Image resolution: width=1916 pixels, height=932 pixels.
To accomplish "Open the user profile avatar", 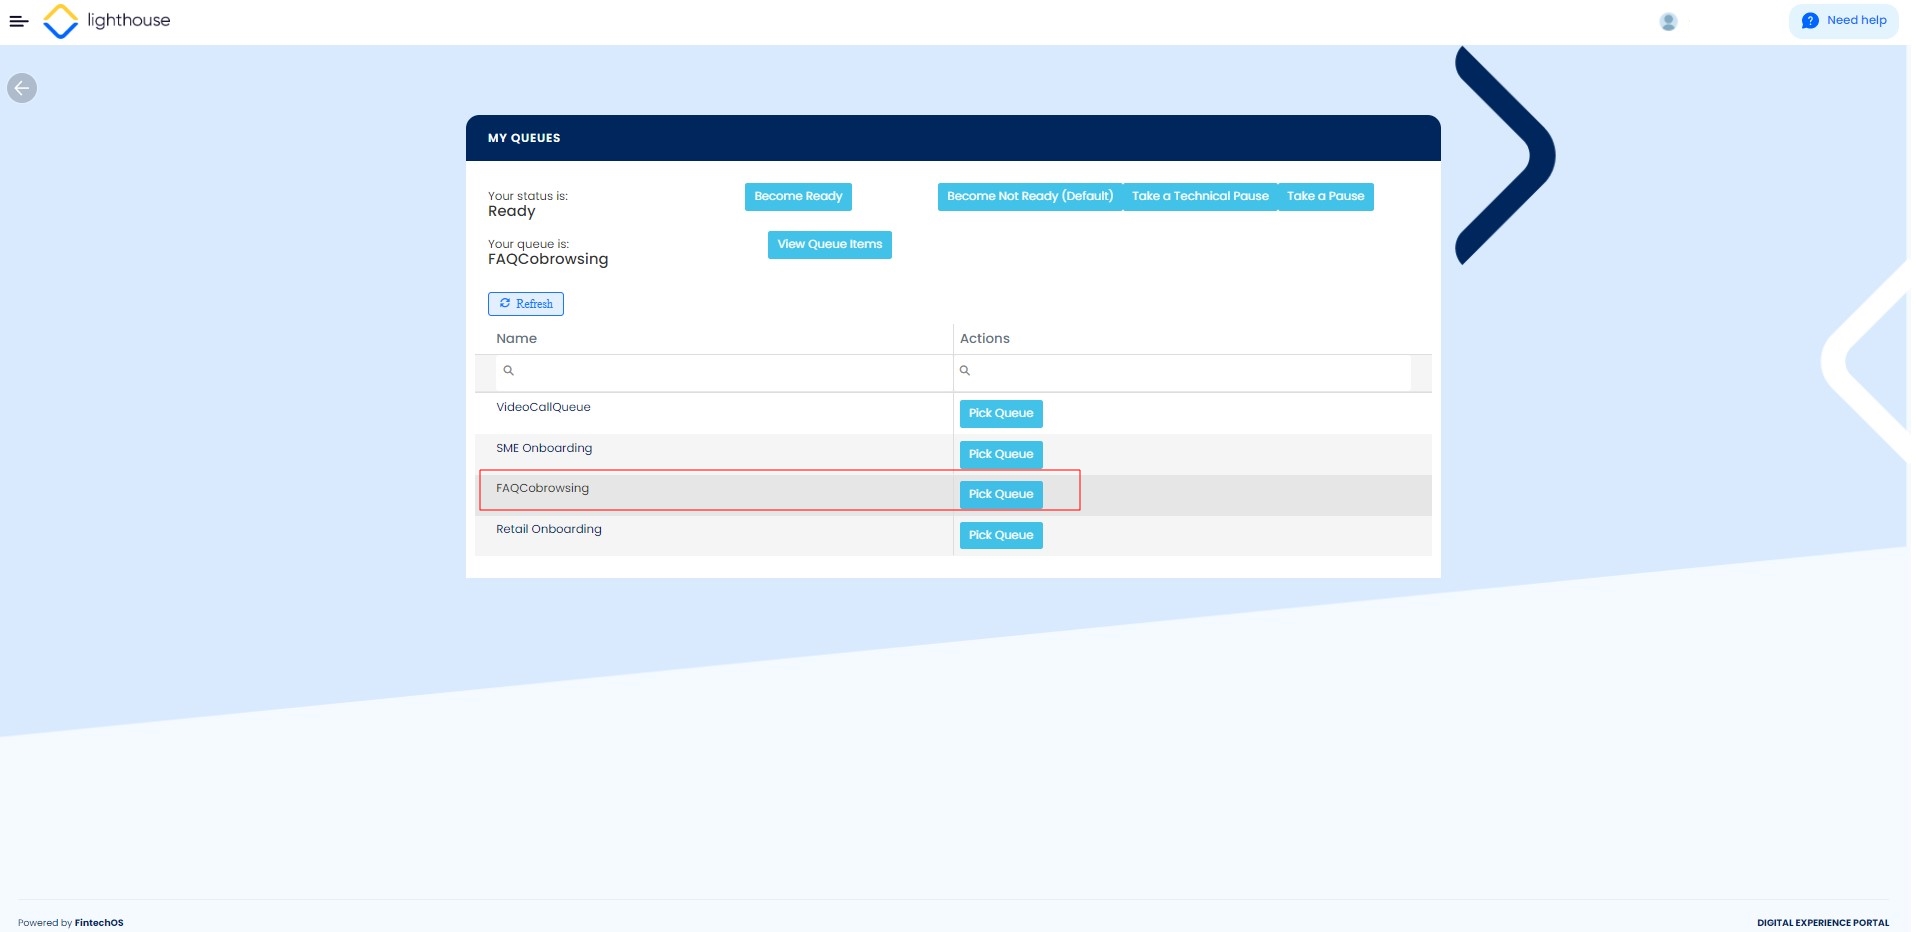I will click(x=1667, y=22).
